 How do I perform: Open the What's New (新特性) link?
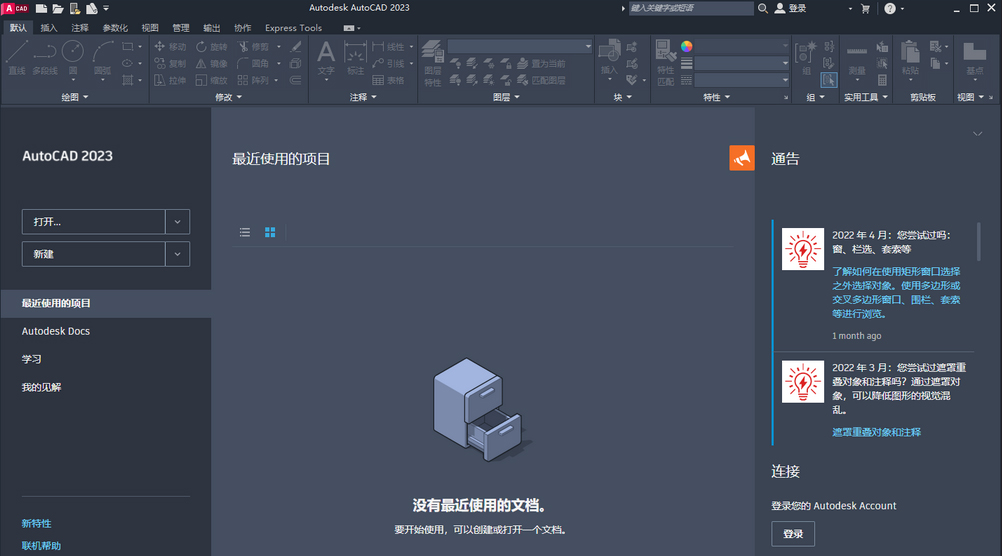tap(36, 523)
